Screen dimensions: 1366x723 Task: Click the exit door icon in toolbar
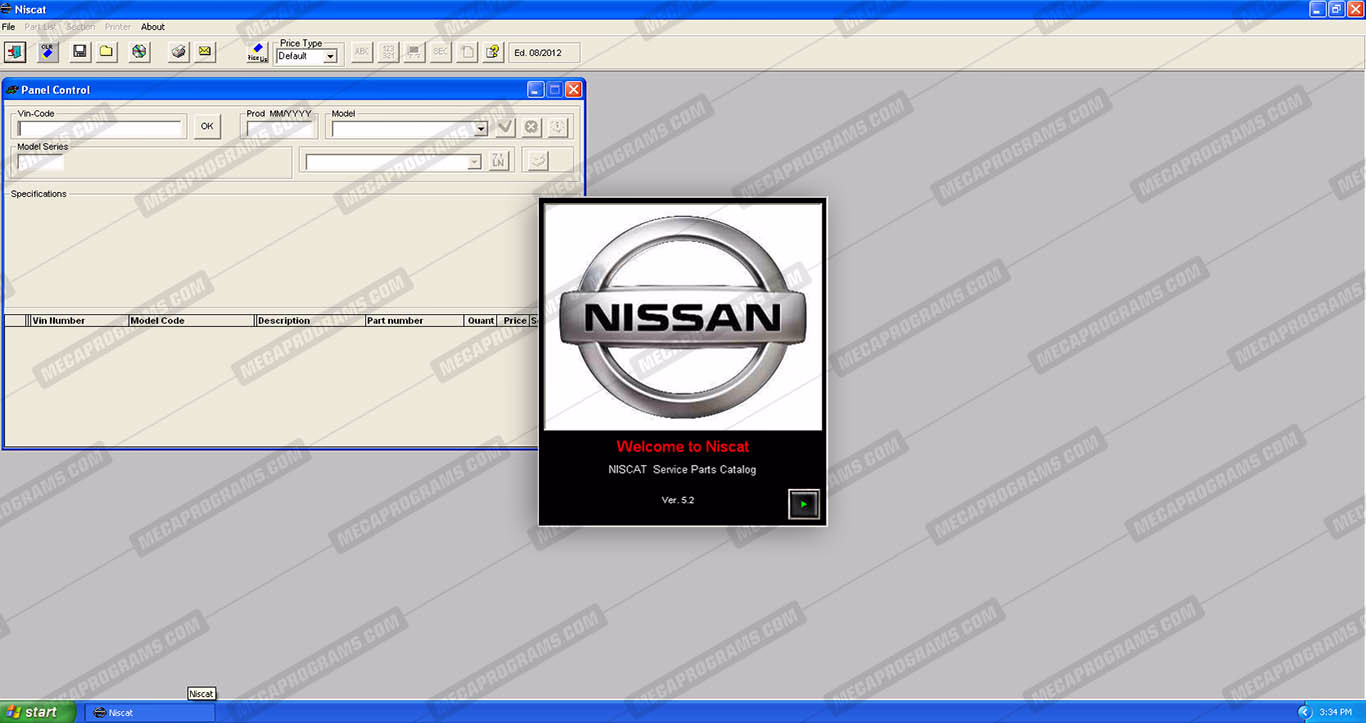tap(15, 52)
